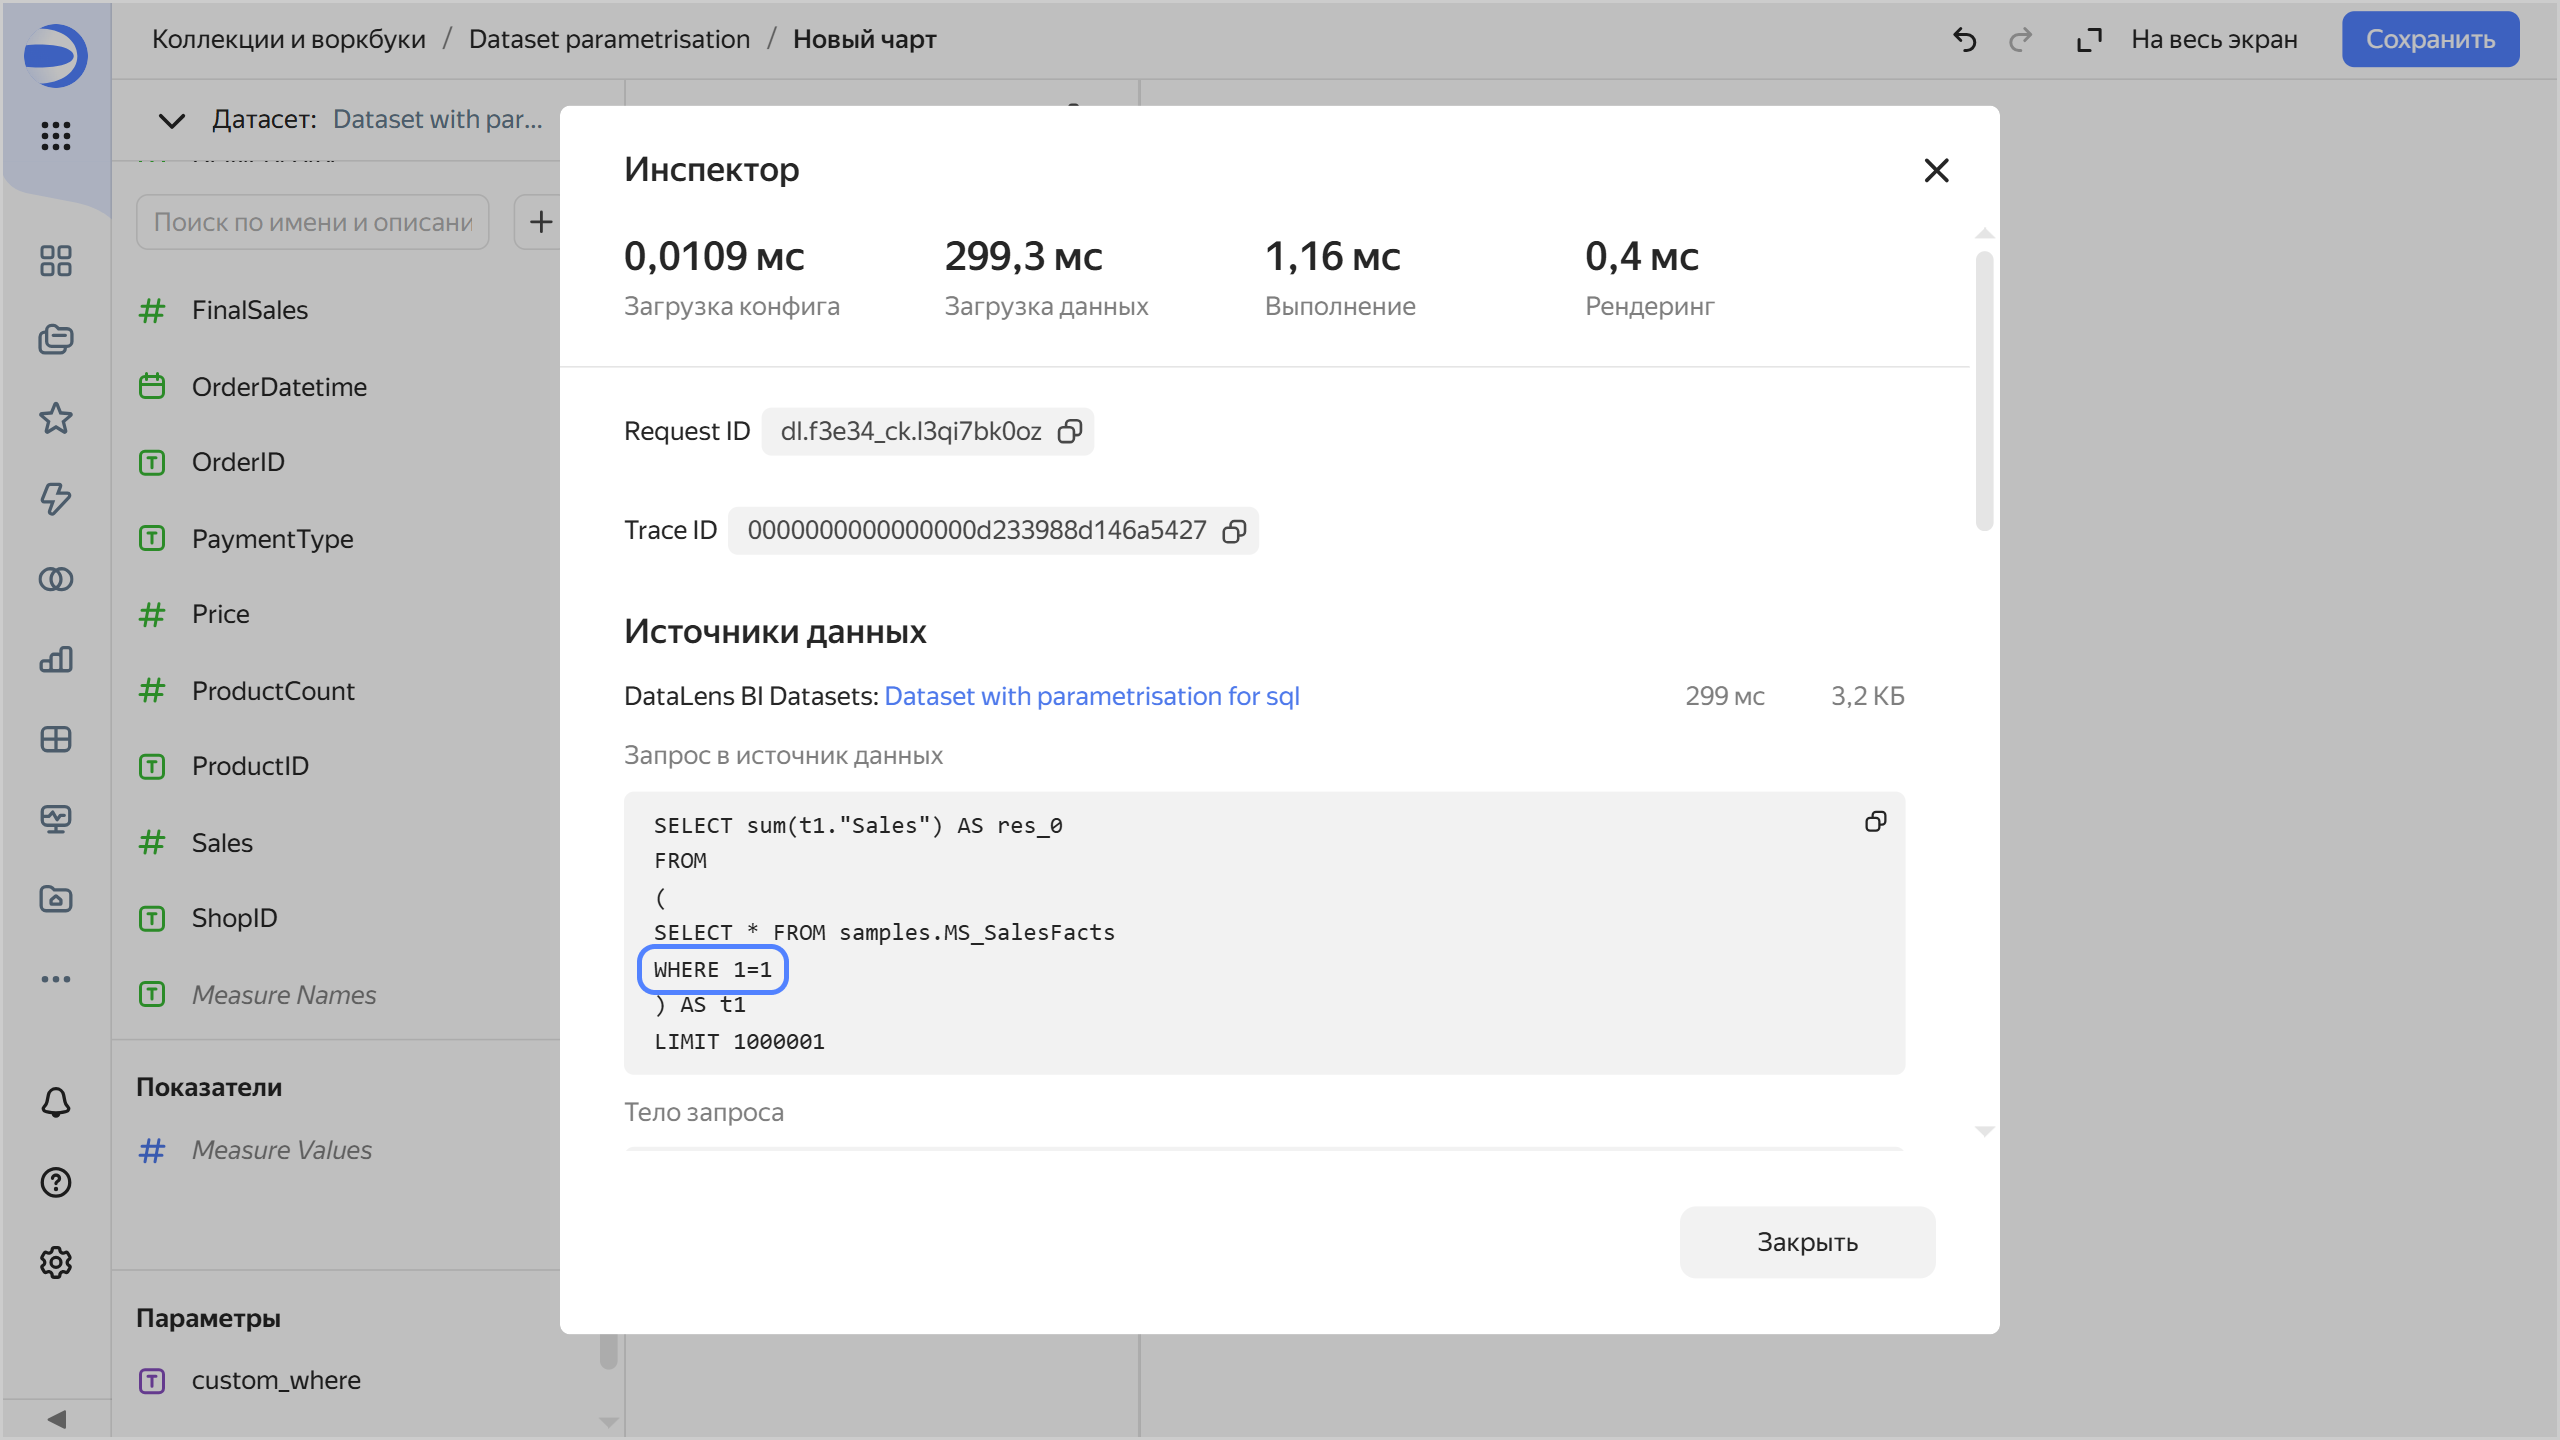Copy the Request ID value
Image resolution: width=2560 pixels, height=1440 pixels.
click(1070, 431)
